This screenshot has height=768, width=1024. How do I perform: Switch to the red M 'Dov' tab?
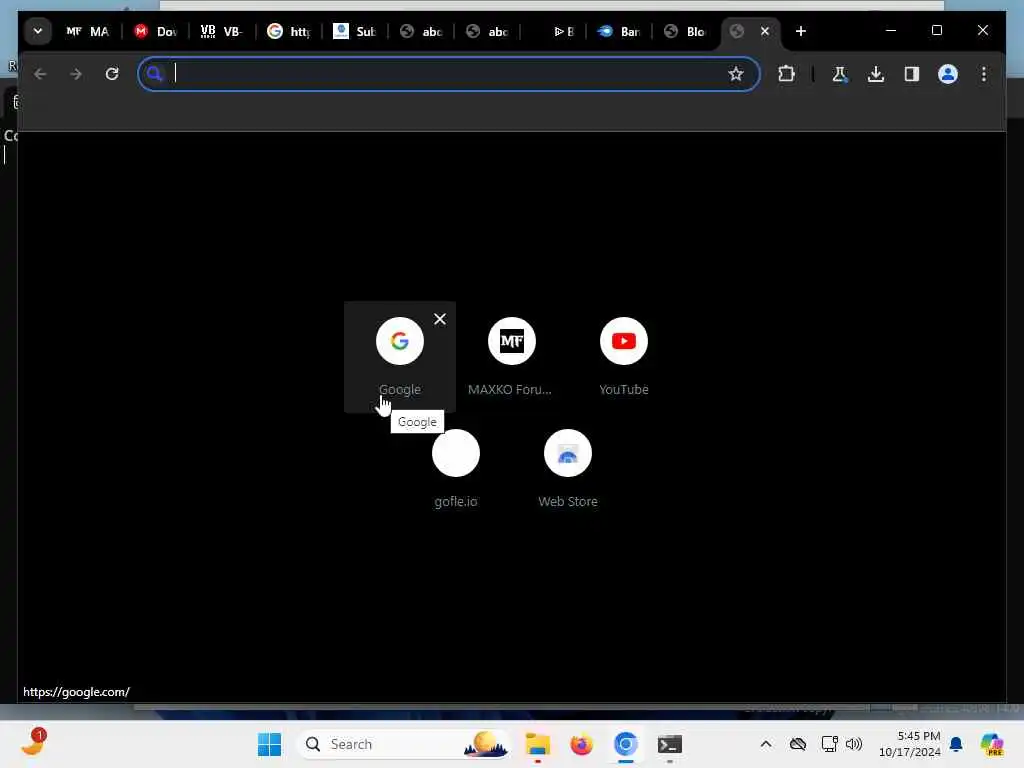155,31
